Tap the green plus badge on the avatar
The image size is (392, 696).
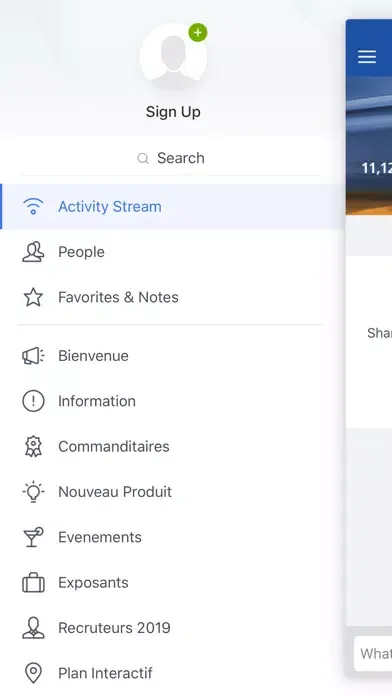pos(198,32)
